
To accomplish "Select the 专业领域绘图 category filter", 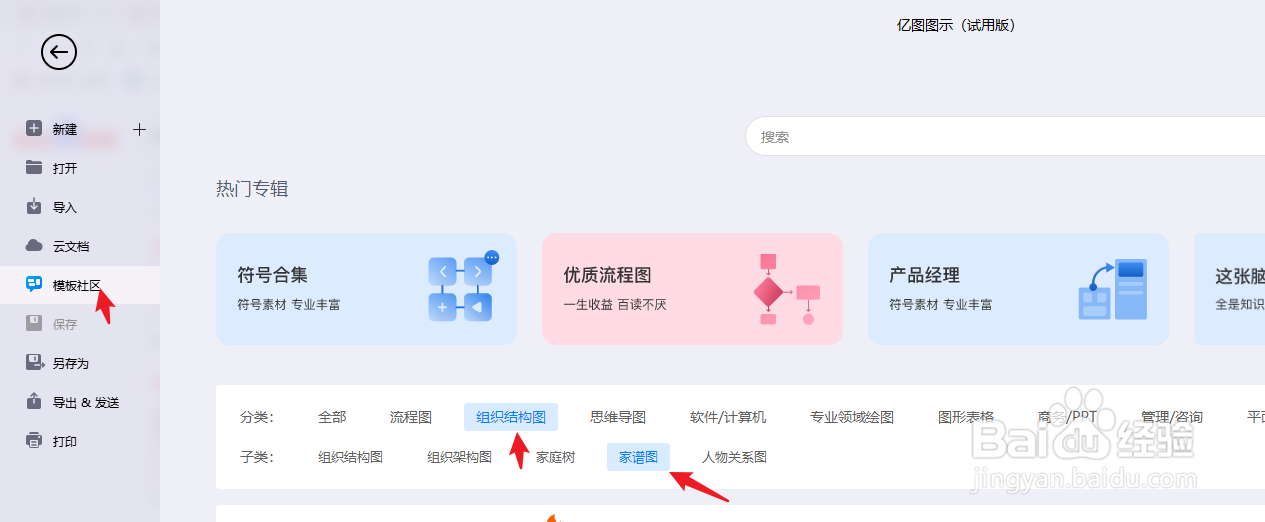I will 852,417.
